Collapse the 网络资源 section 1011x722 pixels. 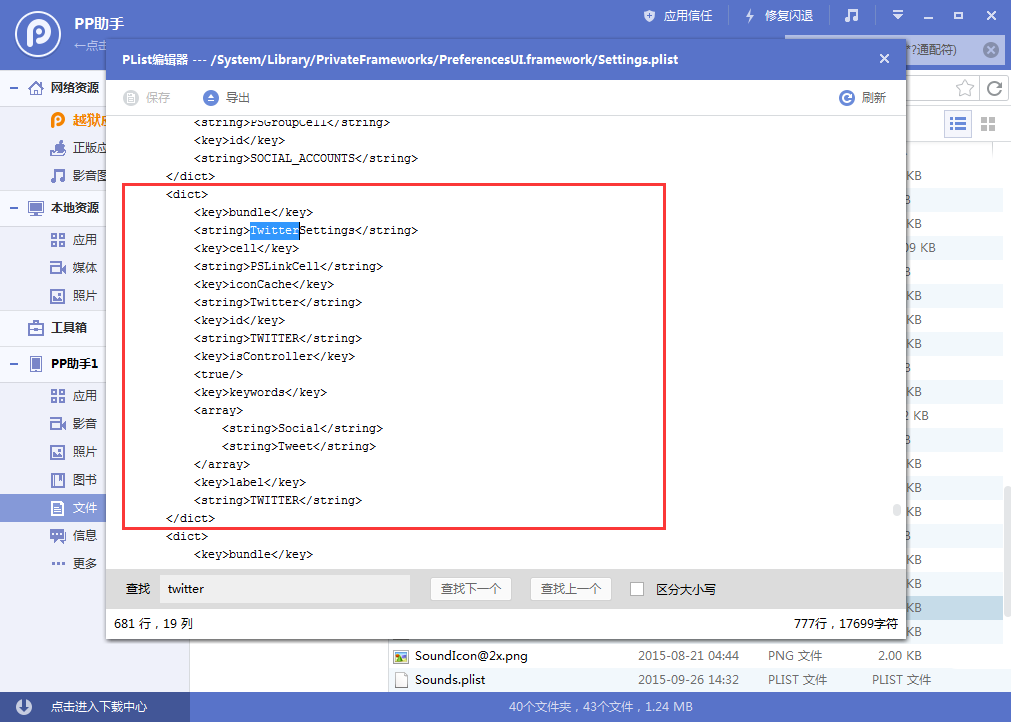14,88
